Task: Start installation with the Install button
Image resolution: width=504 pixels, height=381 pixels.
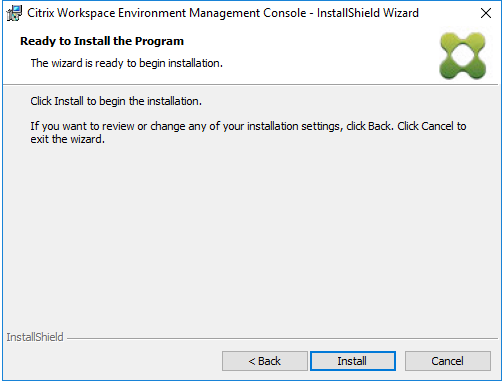Action: (353, 361)
